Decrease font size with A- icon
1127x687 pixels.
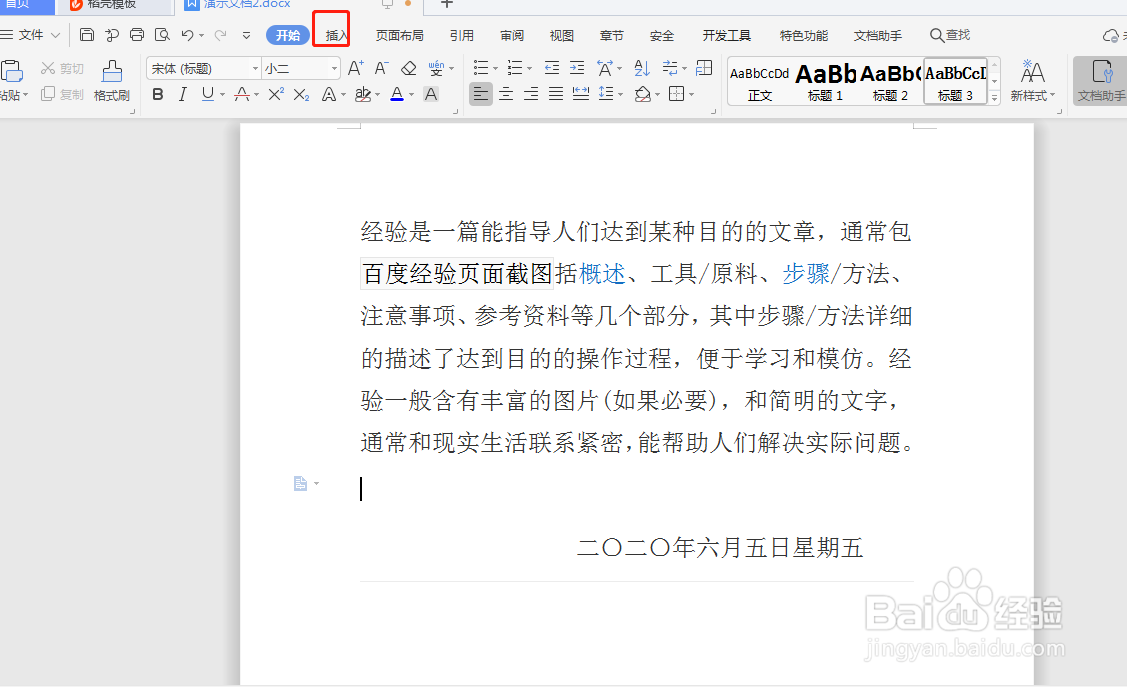382,68
